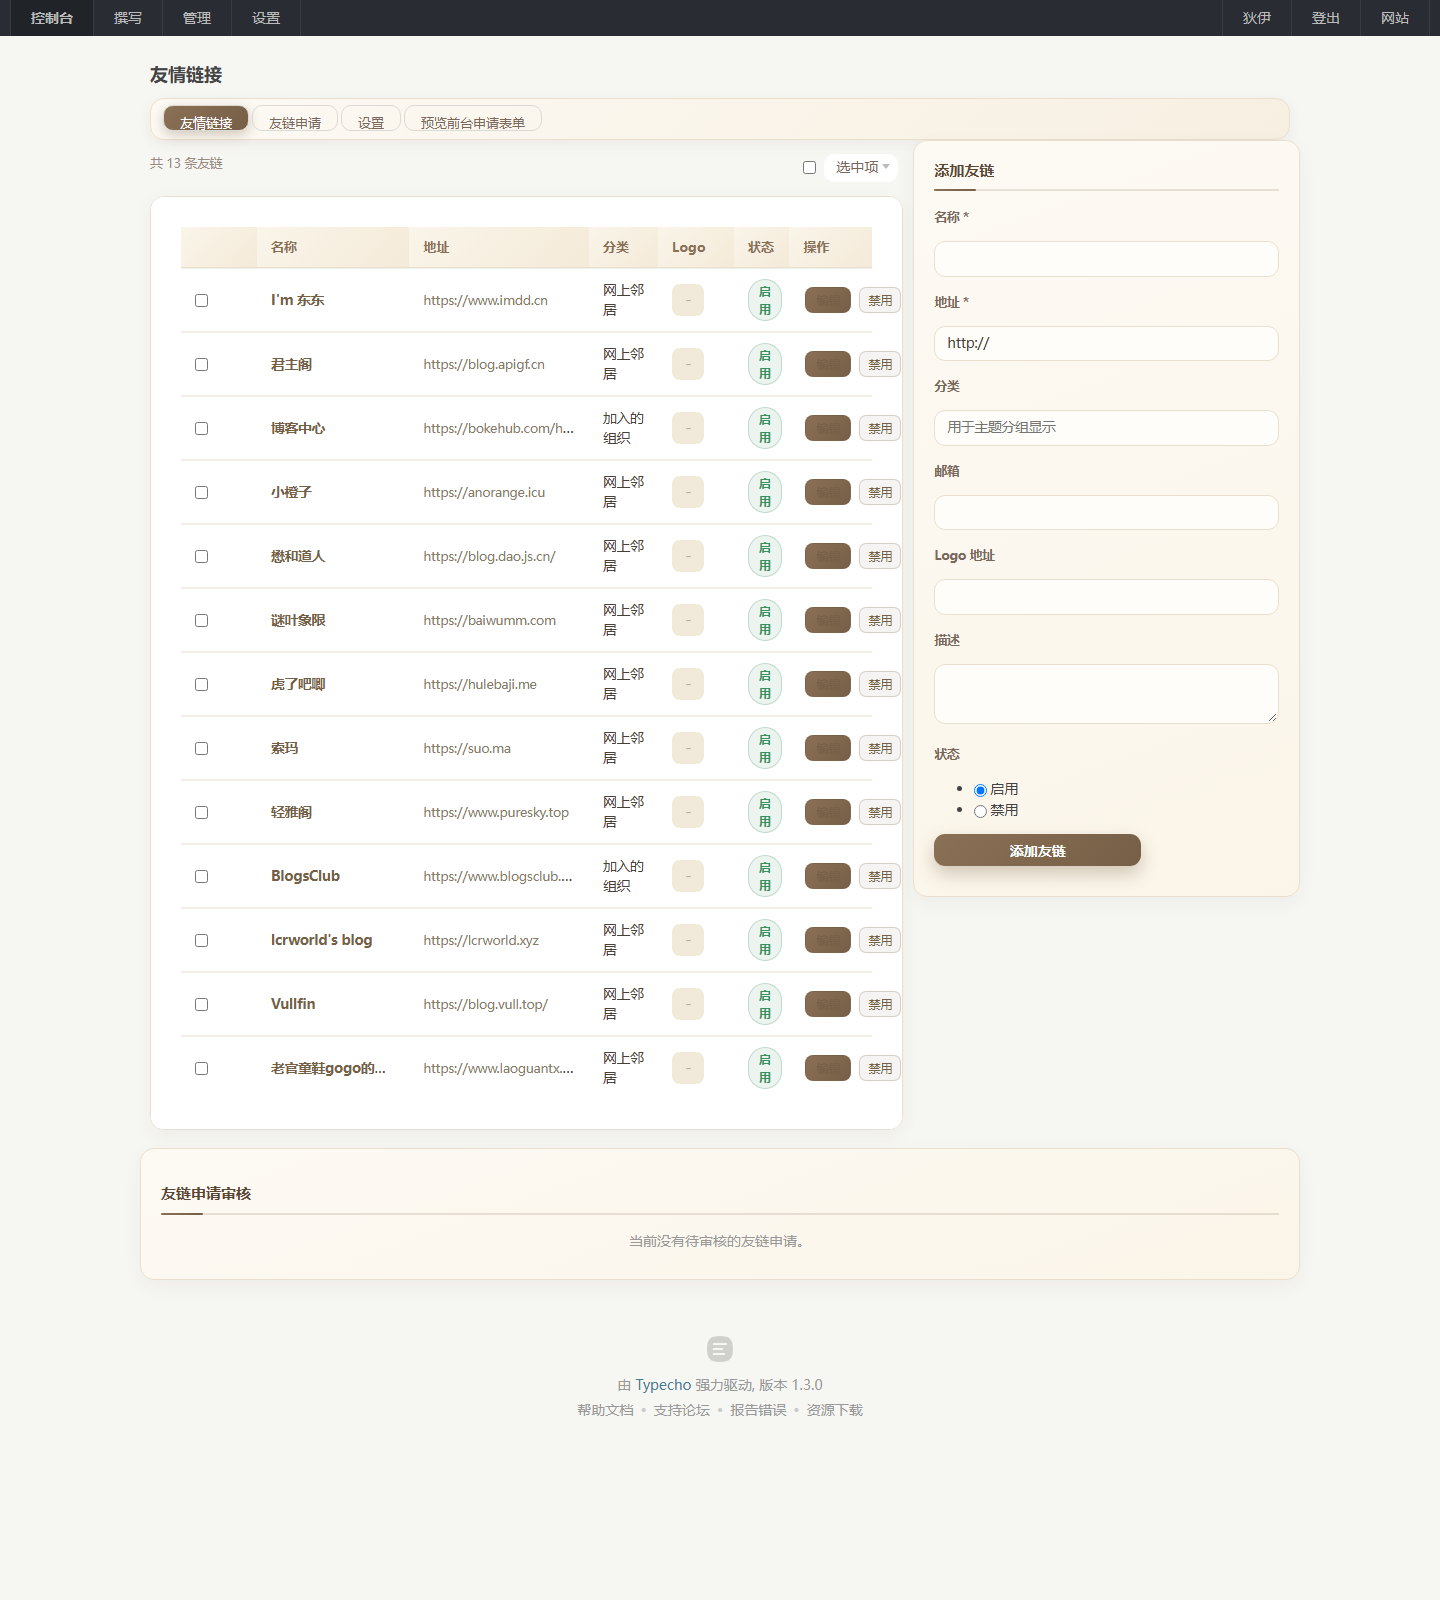Viewport: 1440px width, 1600px height.
Task: Check the checkbox for I'm 东东
Action: pos(202,300)
